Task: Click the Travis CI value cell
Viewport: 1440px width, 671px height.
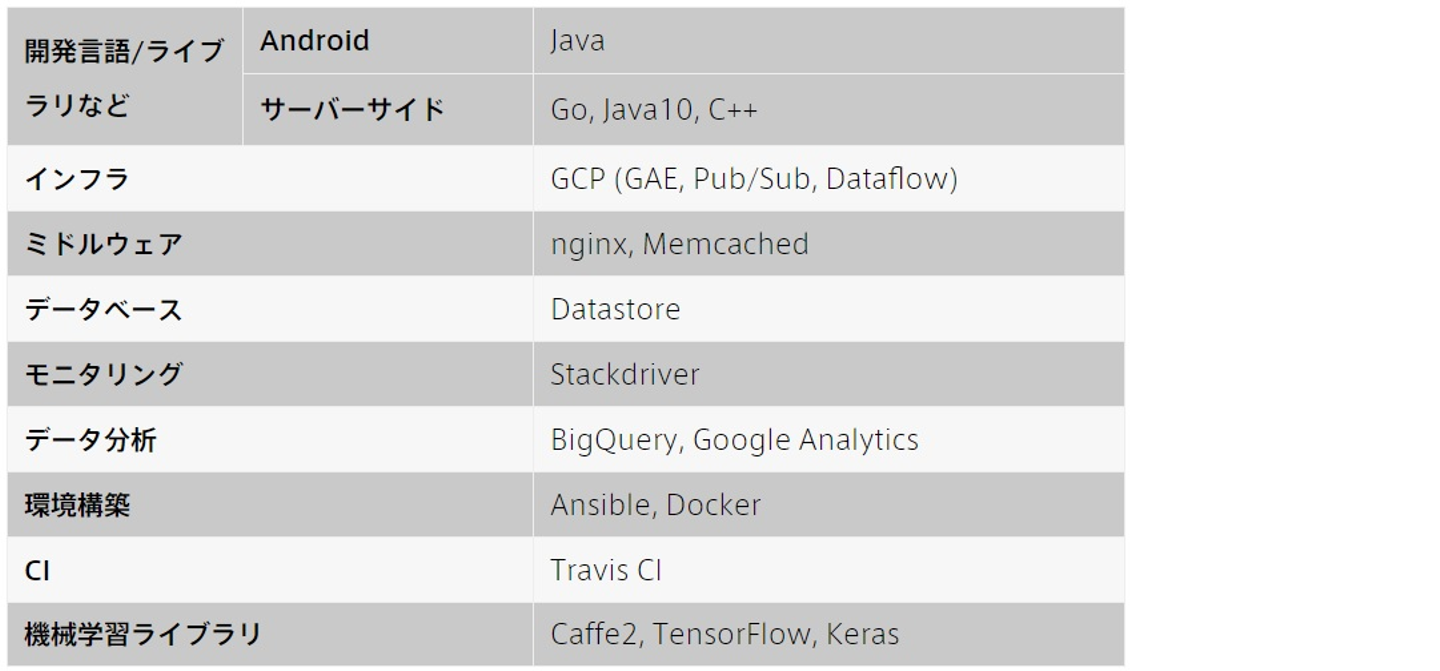Action: coord(606,570)
